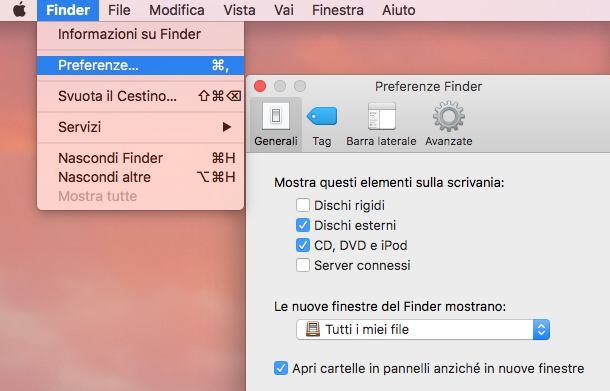The image size is (610, 391).
Task: Open the Apple menu
Action: 19,10
